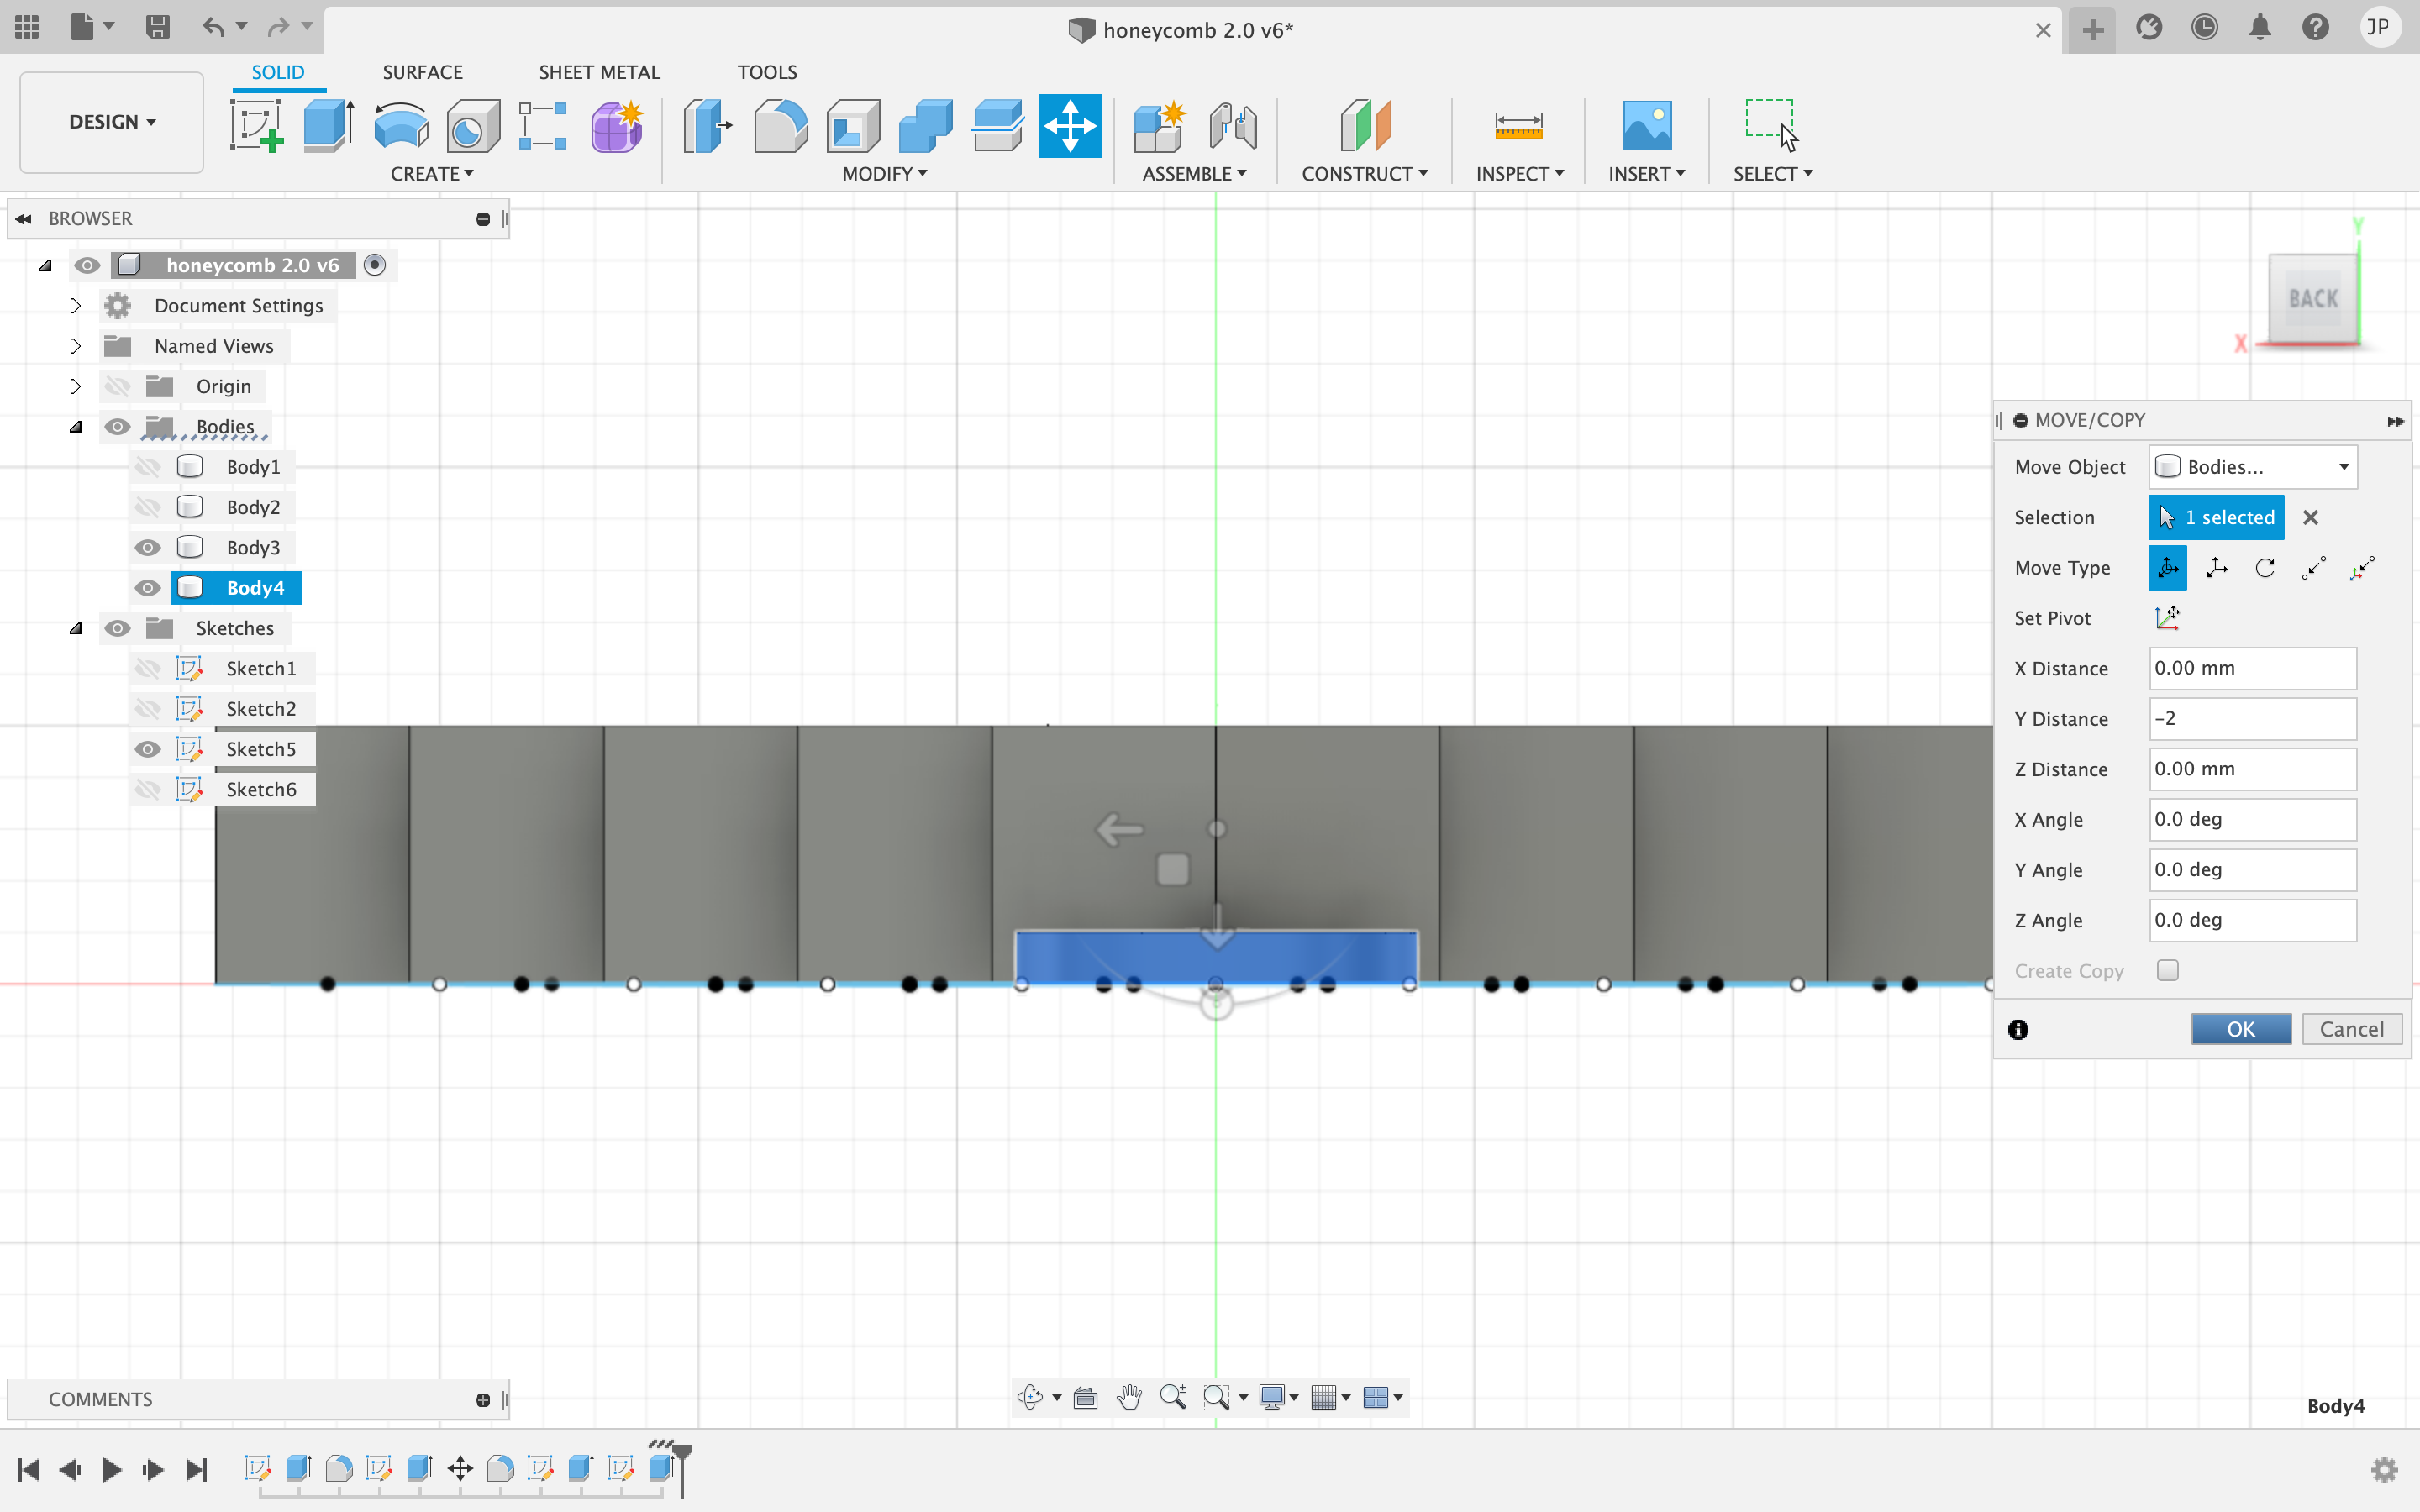Switch to the SURFACE tab
The height and width of the screenshot is (1512, 2420).
pyautogui.click(x=422, y=72)
